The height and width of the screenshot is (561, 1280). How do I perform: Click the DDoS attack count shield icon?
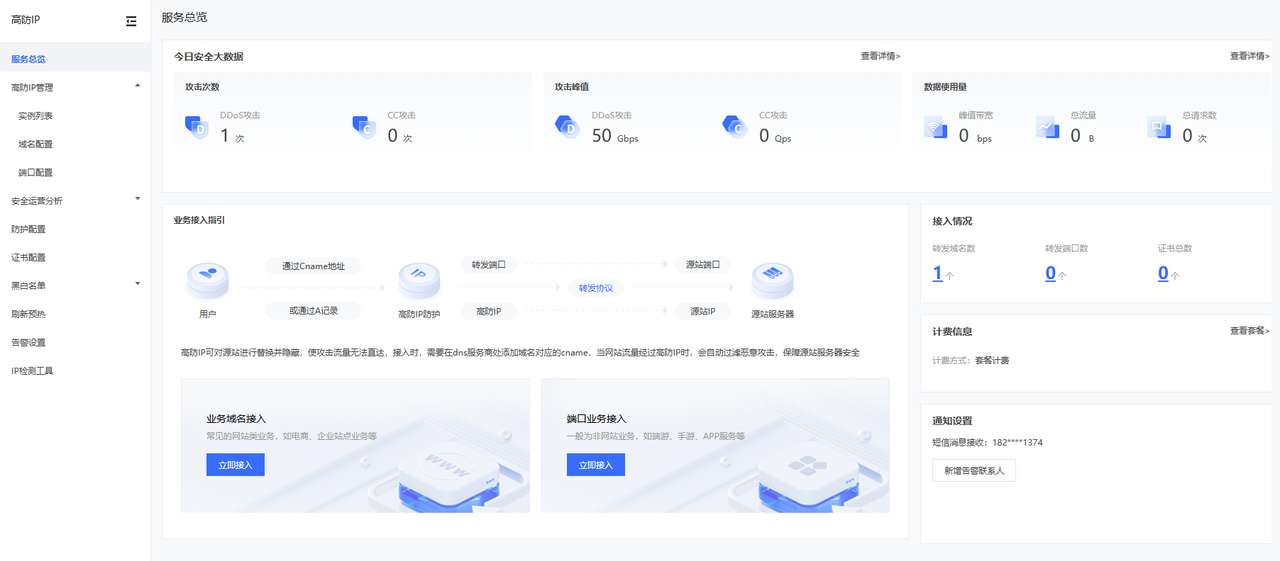point(198,126)
